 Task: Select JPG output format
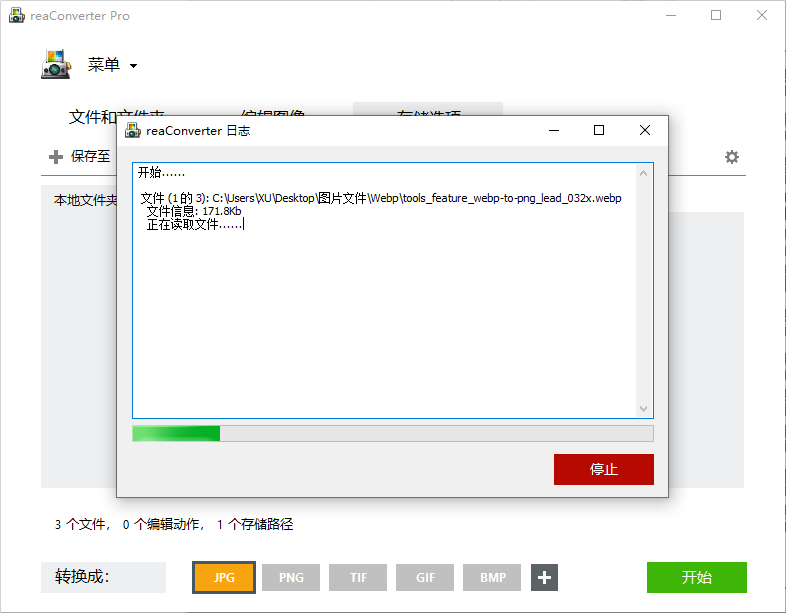224,577
